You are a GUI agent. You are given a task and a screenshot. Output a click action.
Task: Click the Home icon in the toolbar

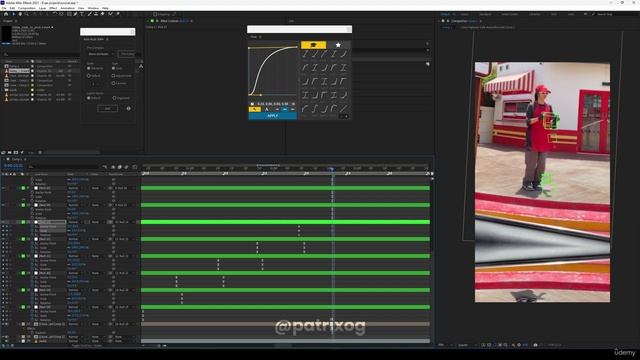pos(6,14)
